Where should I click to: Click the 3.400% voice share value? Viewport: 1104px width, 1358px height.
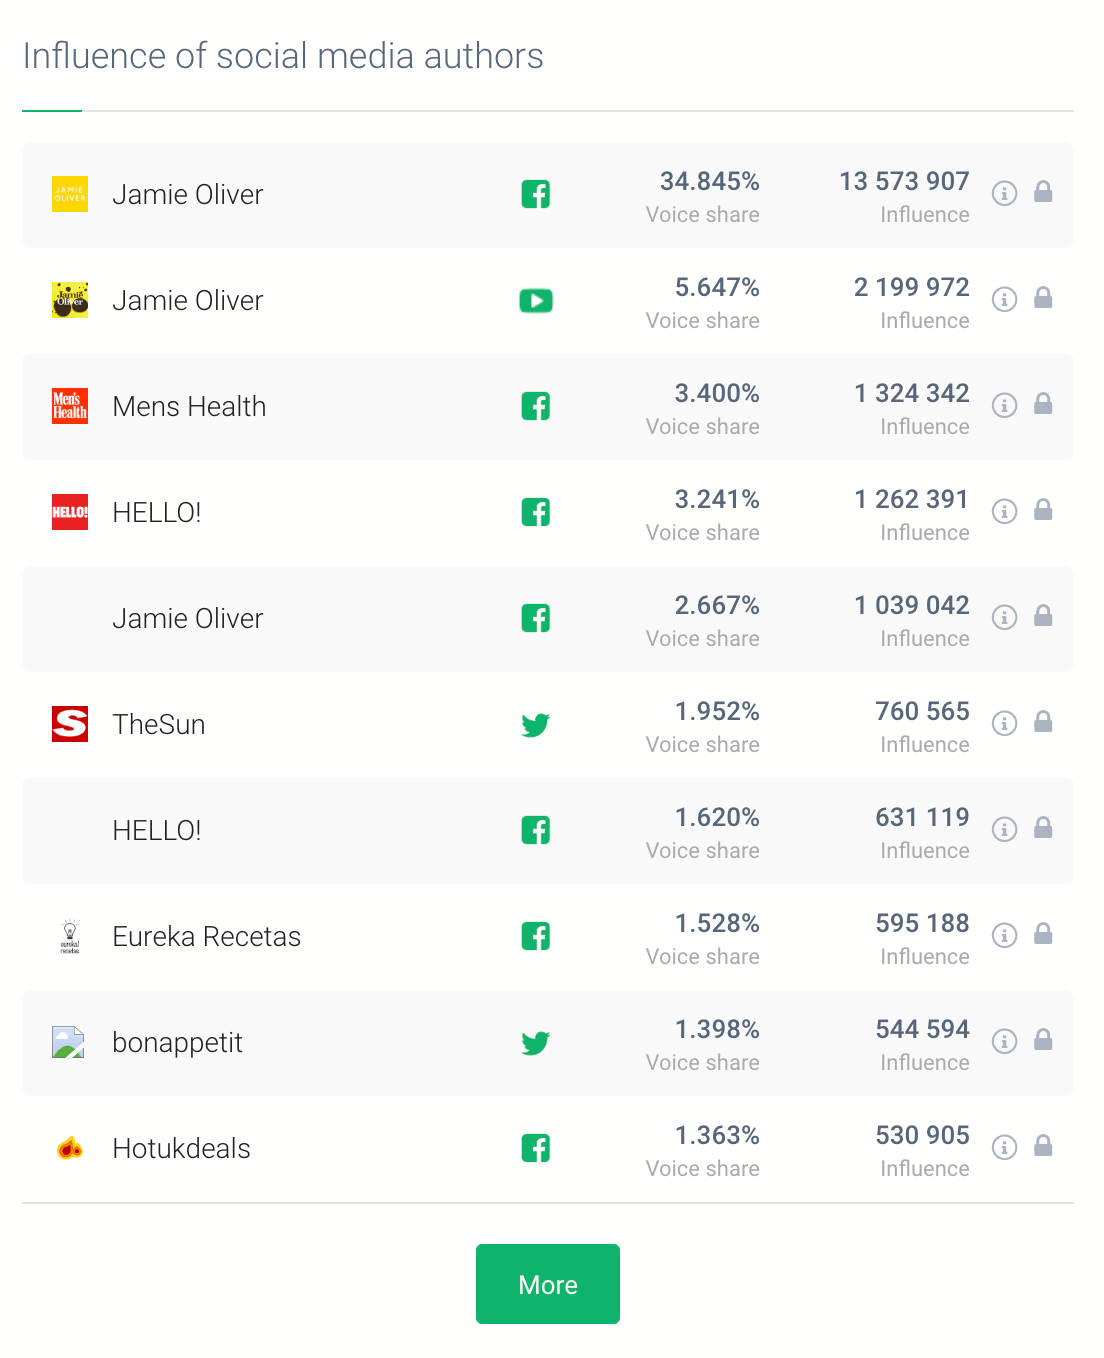tap(717, 393)
